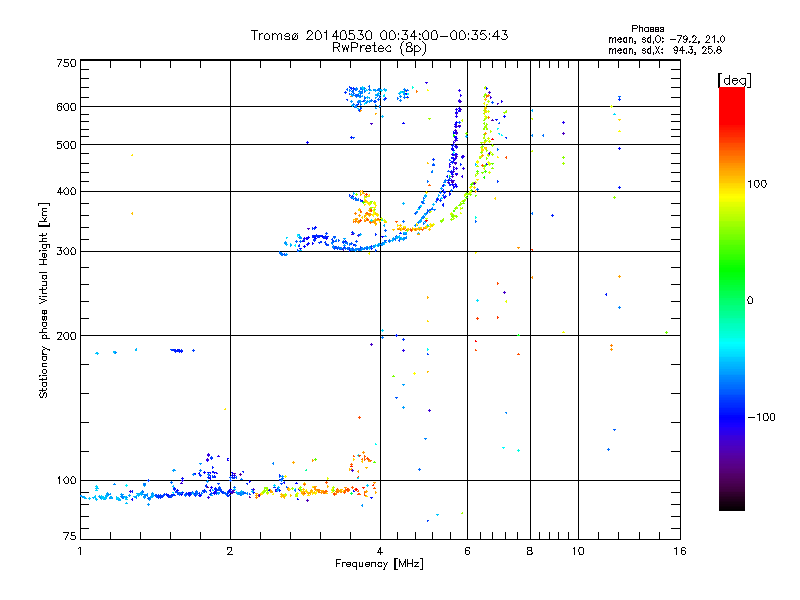Click the Tromsø date and time title
Image resolution: width=800 pixels, height=600 pixels.
click(x=379, y=35)
